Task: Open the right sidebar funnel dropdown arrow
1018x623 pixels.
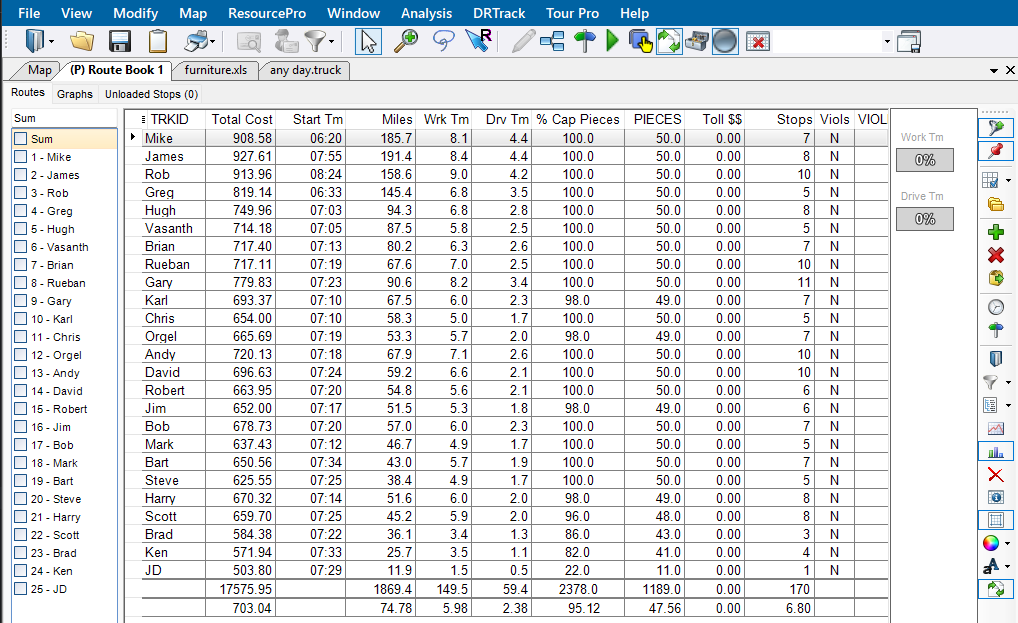Action: click(1008, 382)
